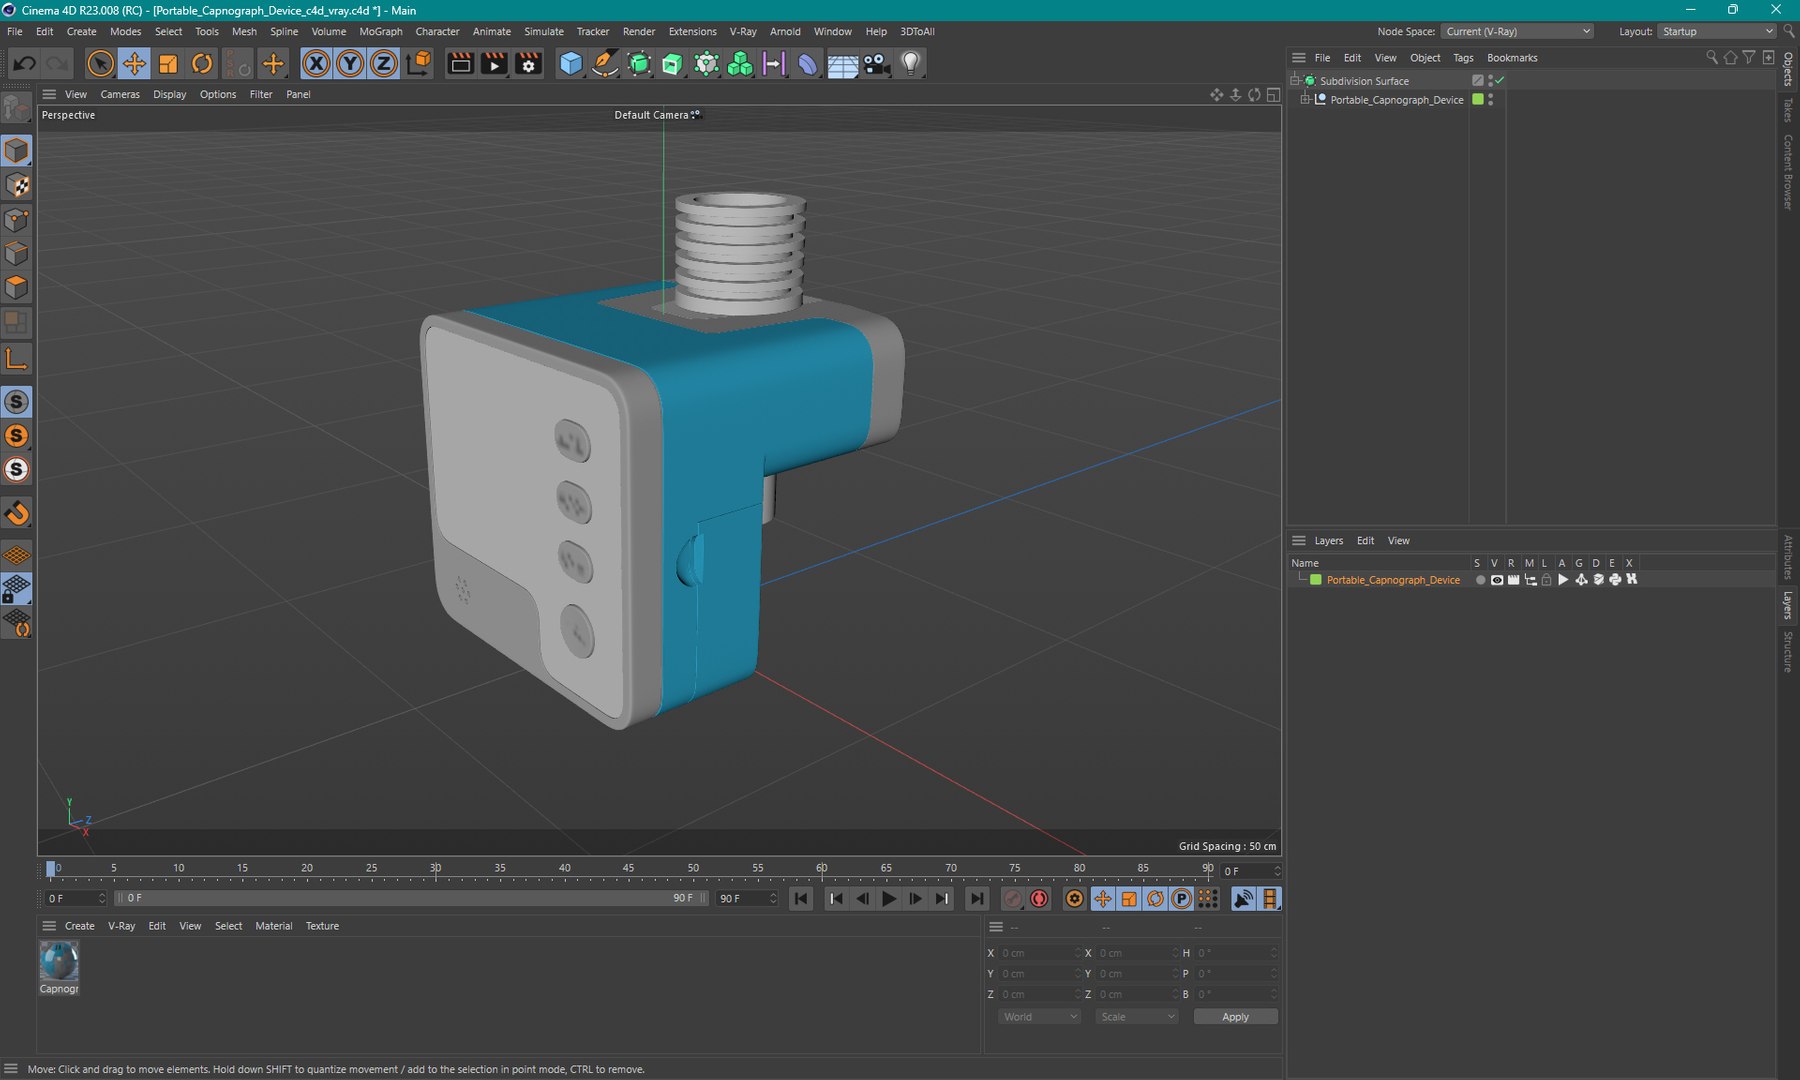The width and height of the screenshot is (1800, 1080).
Task: Switch to Texture mode checkered icon
Action: coord(17,185)
